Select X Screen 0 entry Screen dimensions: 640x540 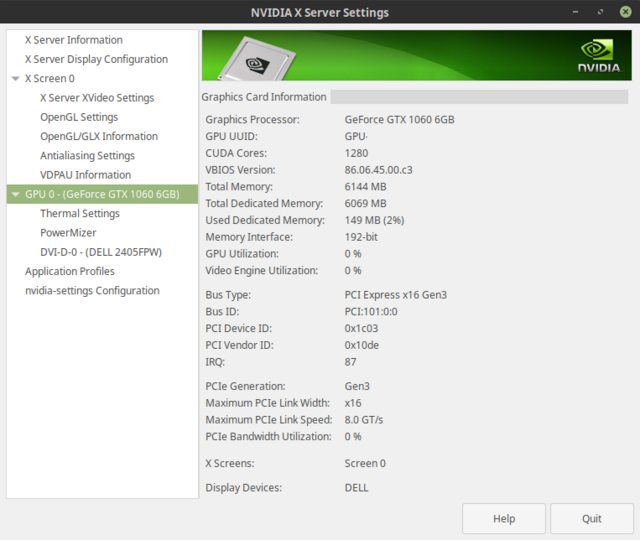pyautogui.click(x=50, y=78)
